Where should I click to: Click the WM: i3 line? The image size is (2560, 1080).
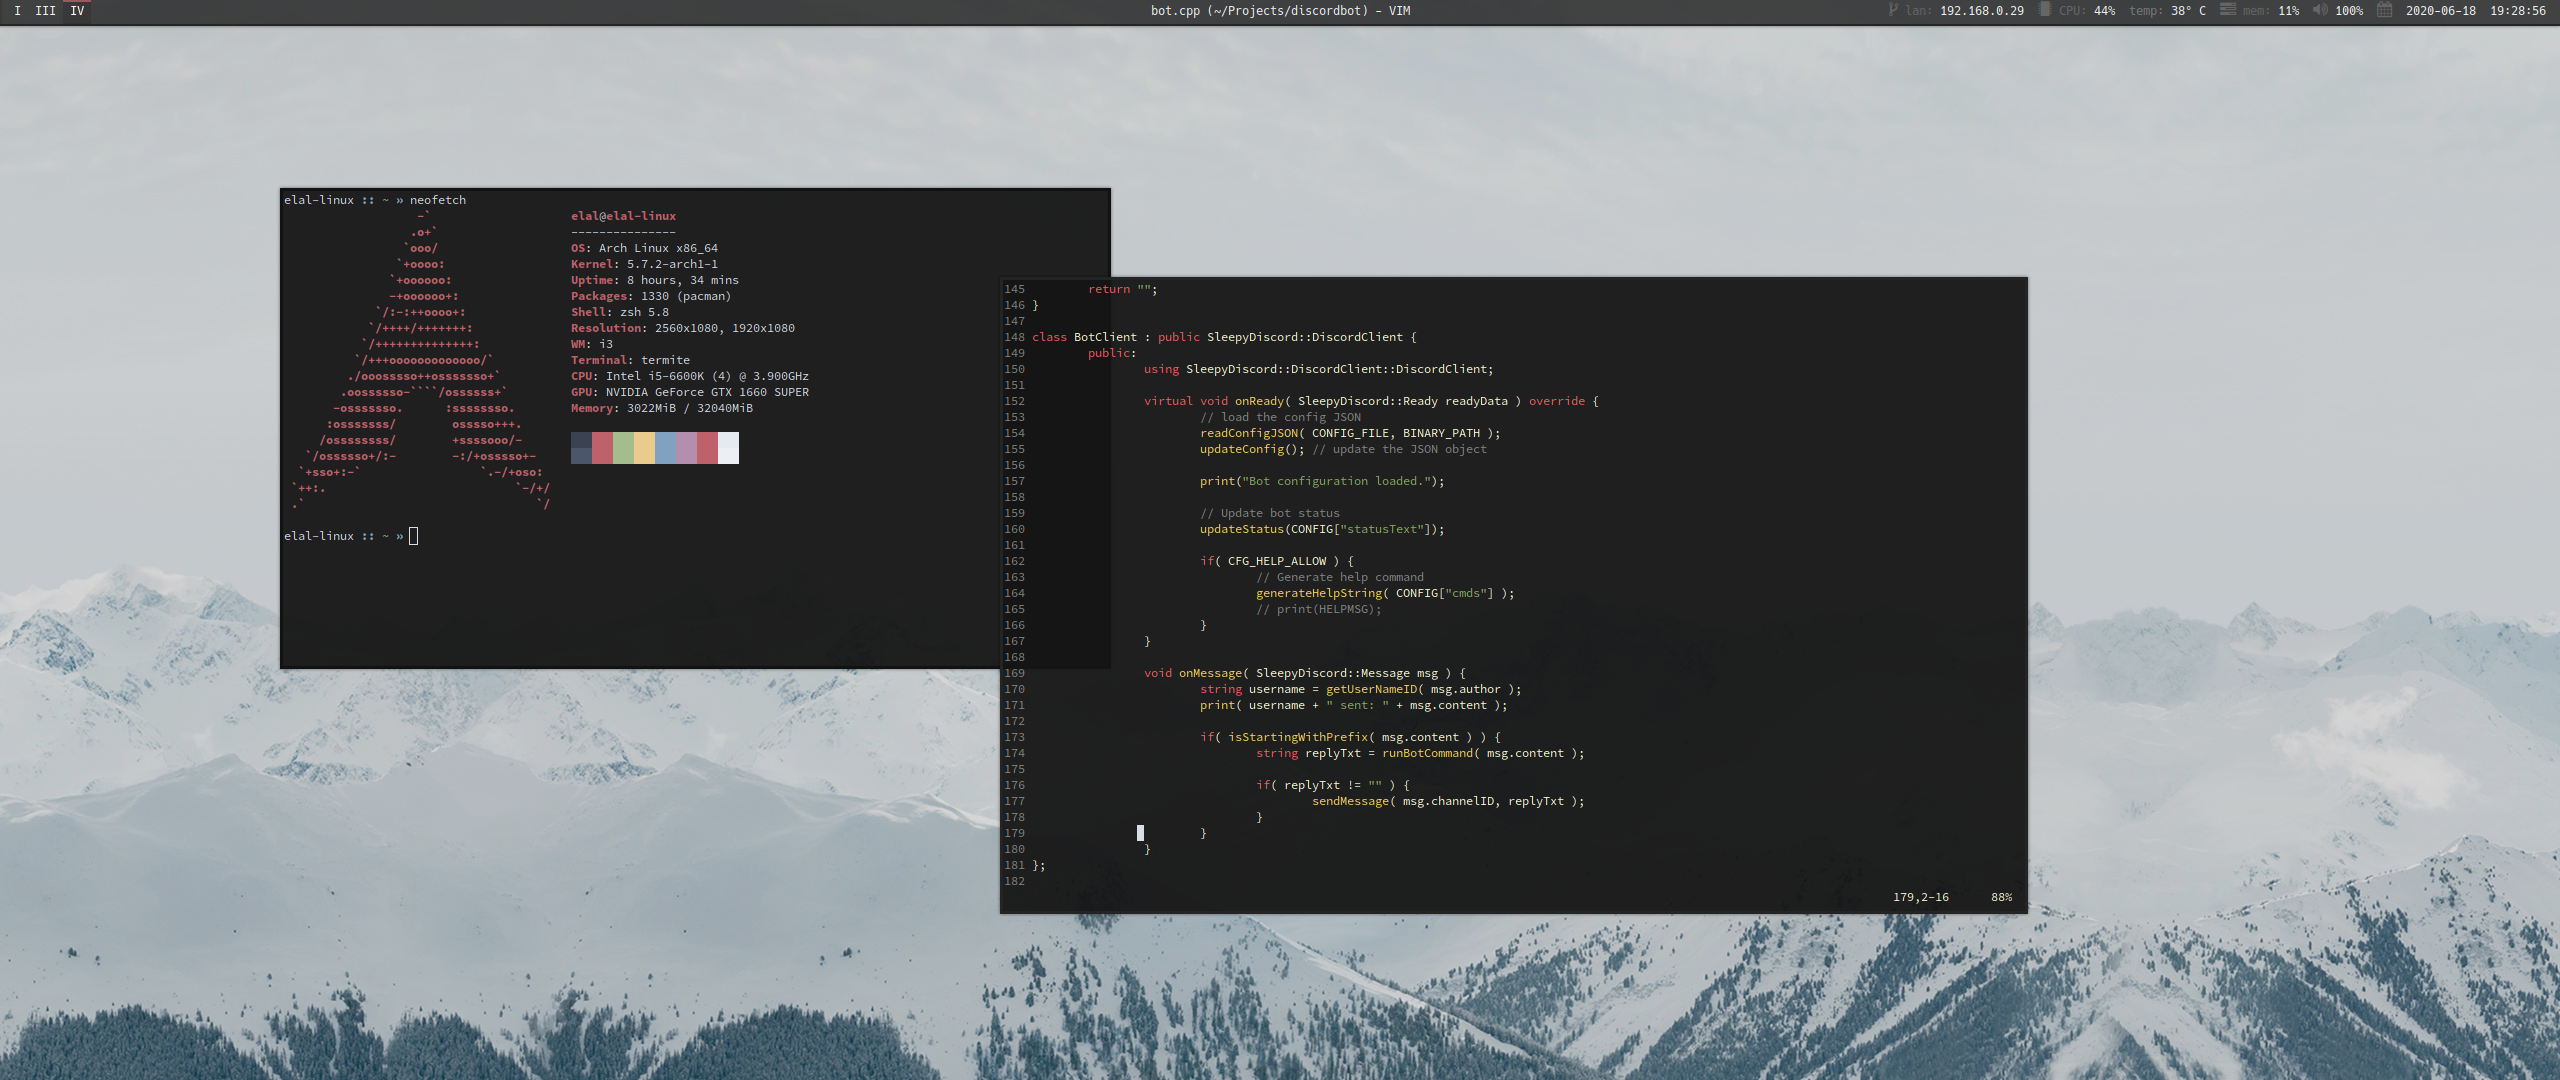pos(592,344)
